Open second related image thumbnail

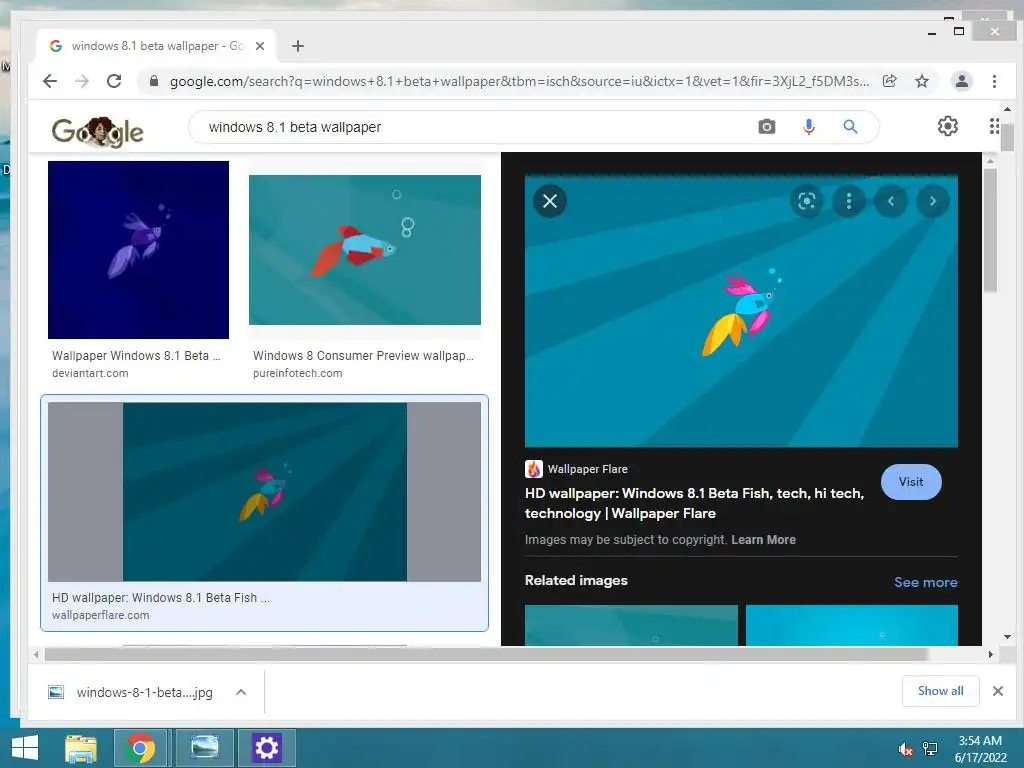click(852, 625)
